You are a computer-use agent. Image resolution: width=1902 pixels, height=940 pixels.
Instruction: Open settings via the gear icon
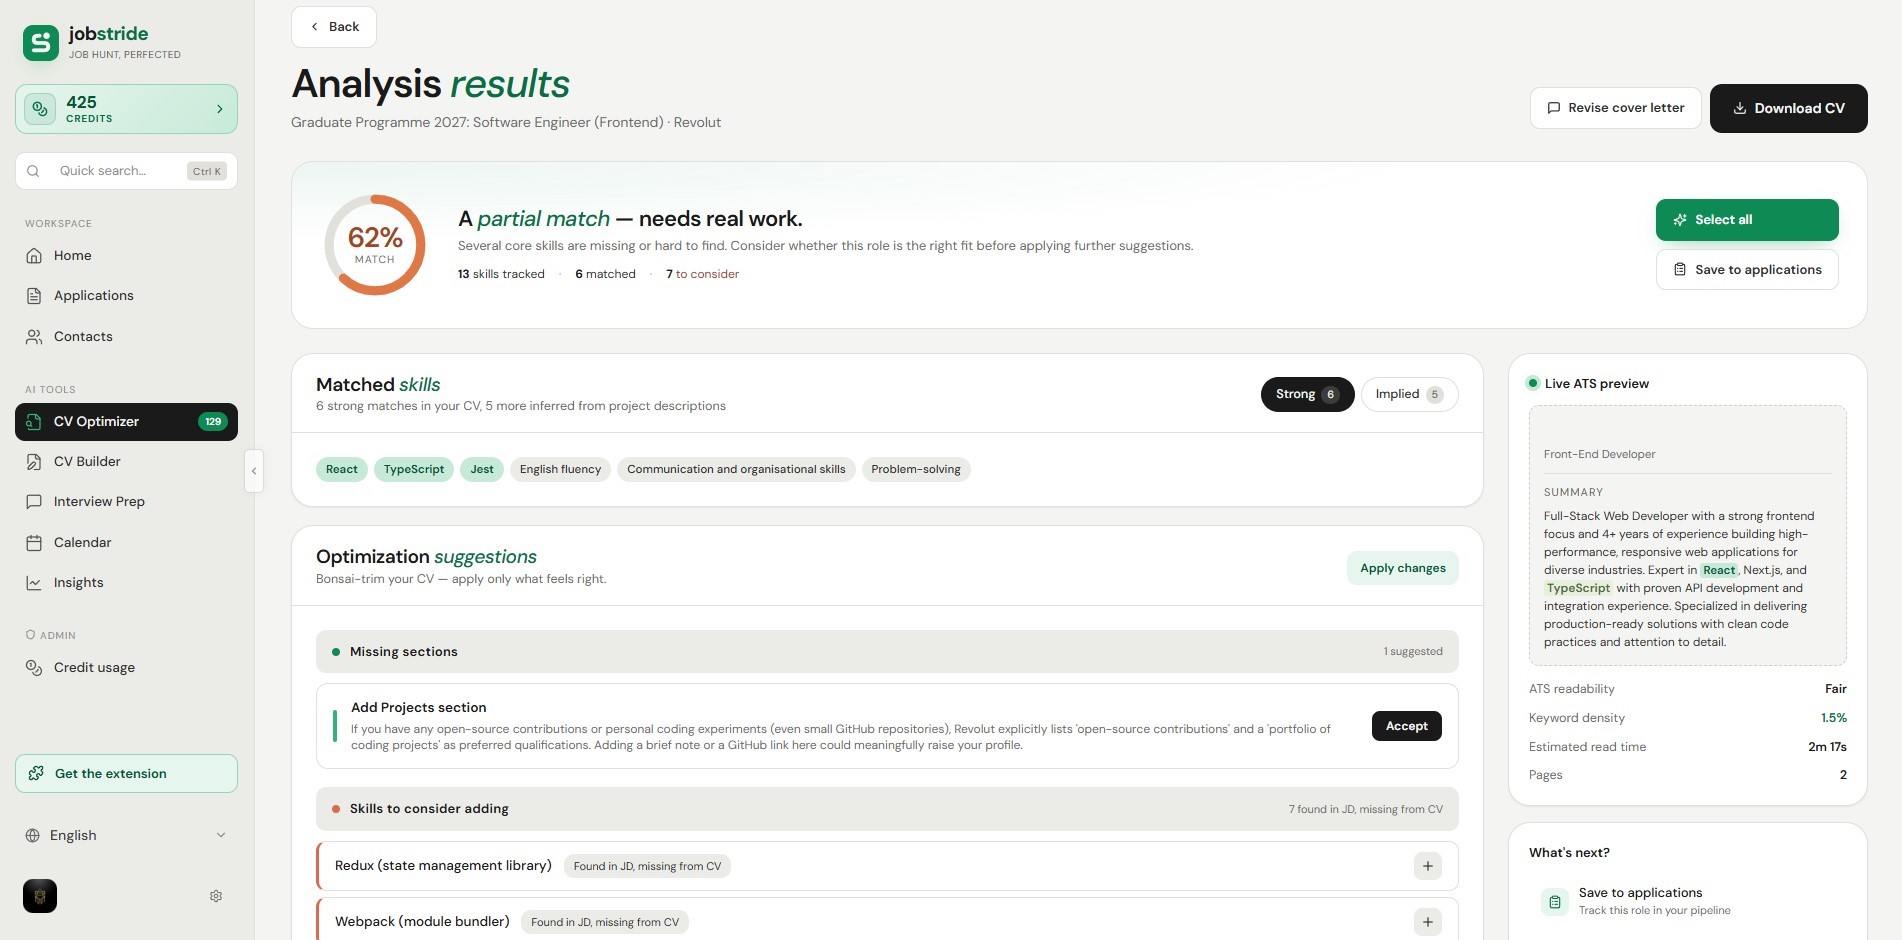click(x=216, y=896)
